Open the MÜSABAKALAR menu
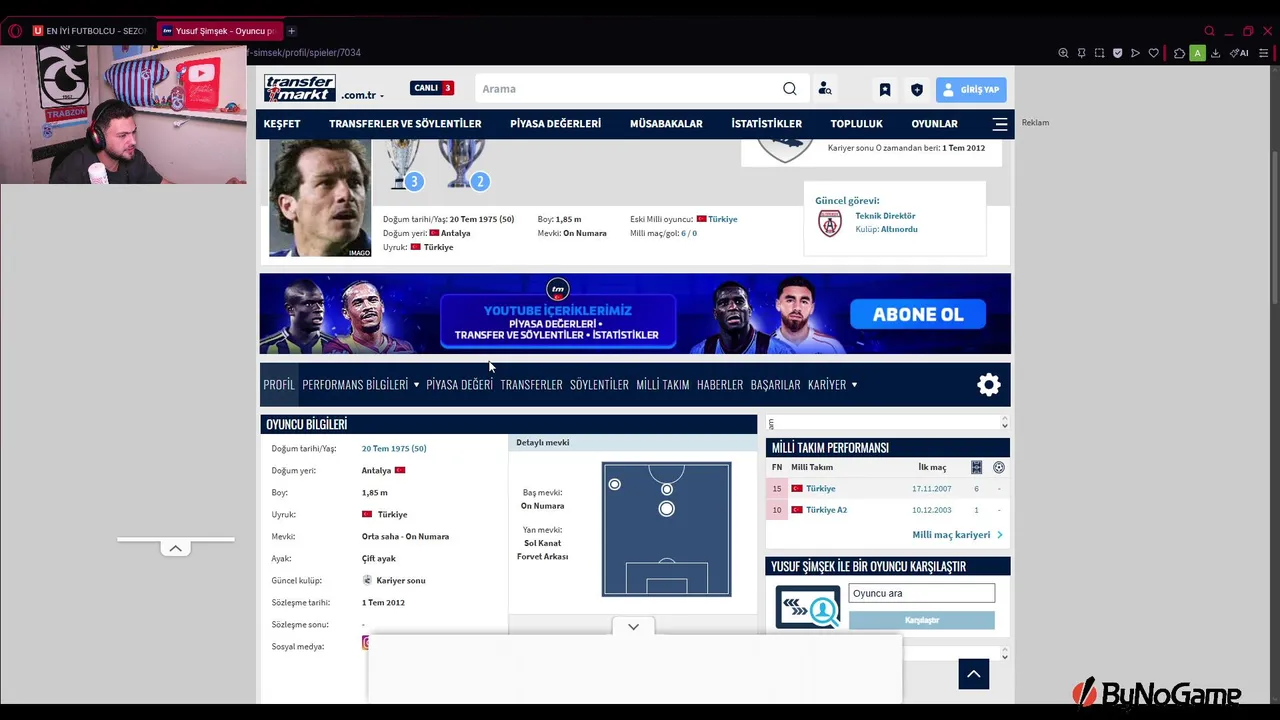The image size is (1280, 720). click(x=666, y=124)
